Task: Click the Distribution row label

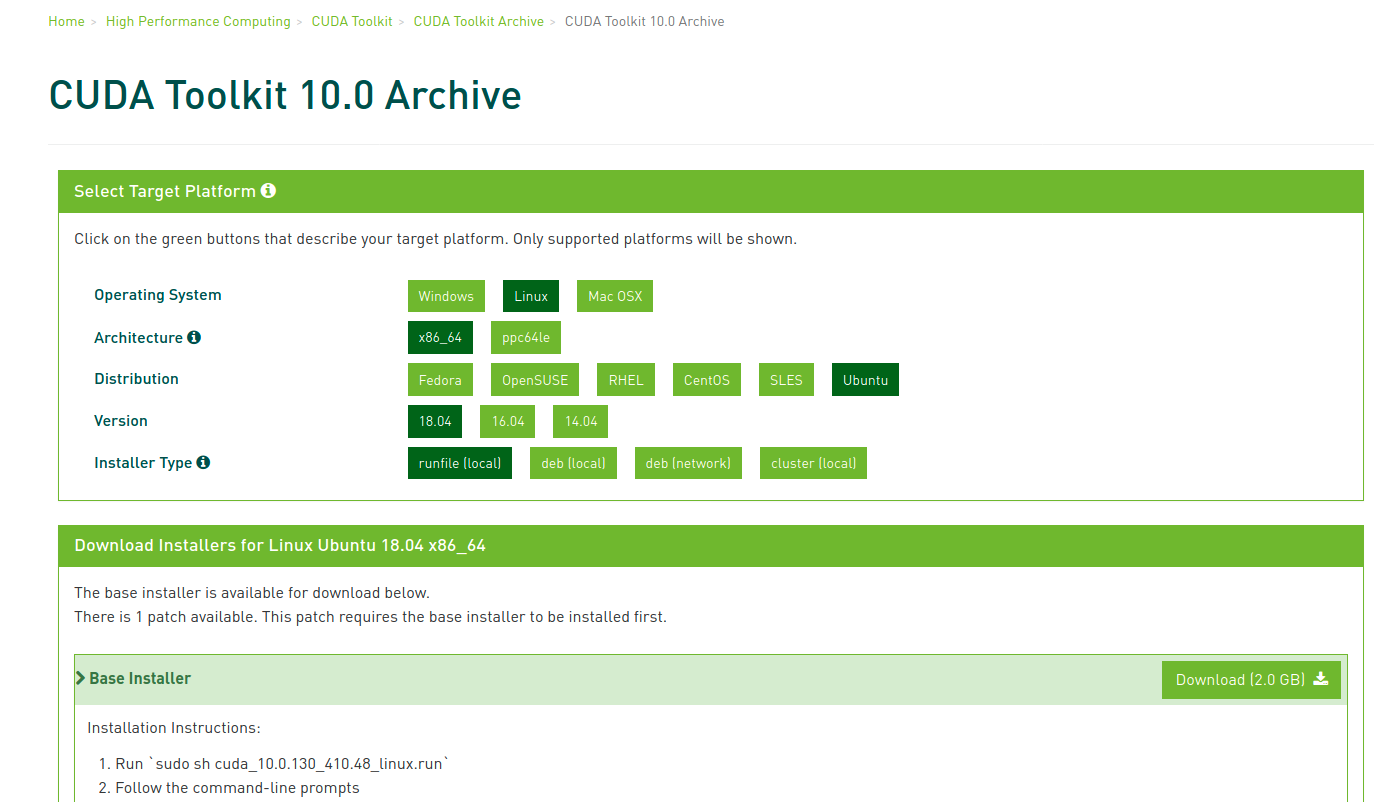Action: coord(136,379)
